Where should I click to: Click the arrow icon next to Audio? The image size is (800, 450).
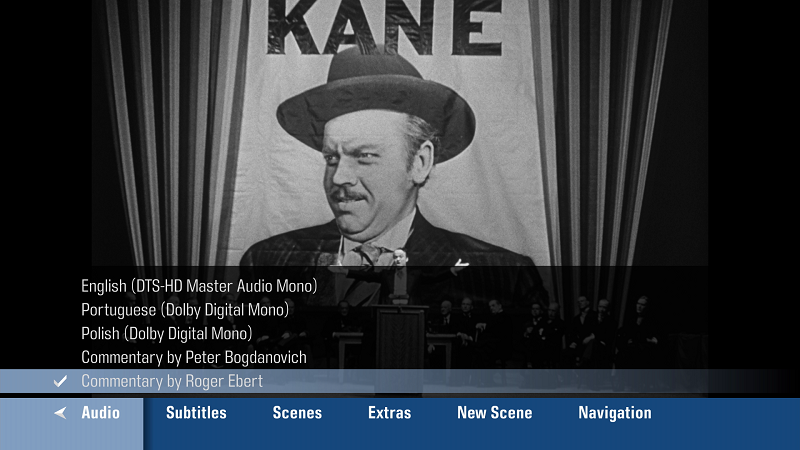[60, 413]
